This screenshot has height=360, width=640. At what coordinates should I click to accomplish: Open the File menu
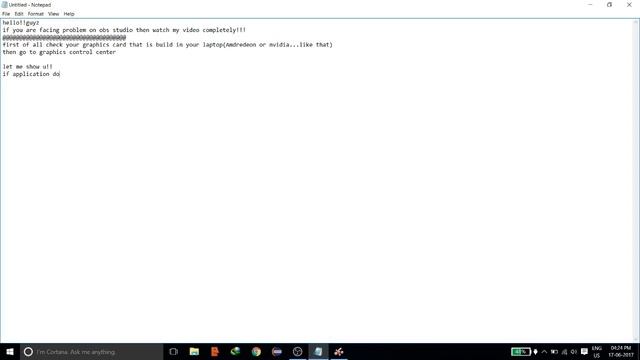6,14
